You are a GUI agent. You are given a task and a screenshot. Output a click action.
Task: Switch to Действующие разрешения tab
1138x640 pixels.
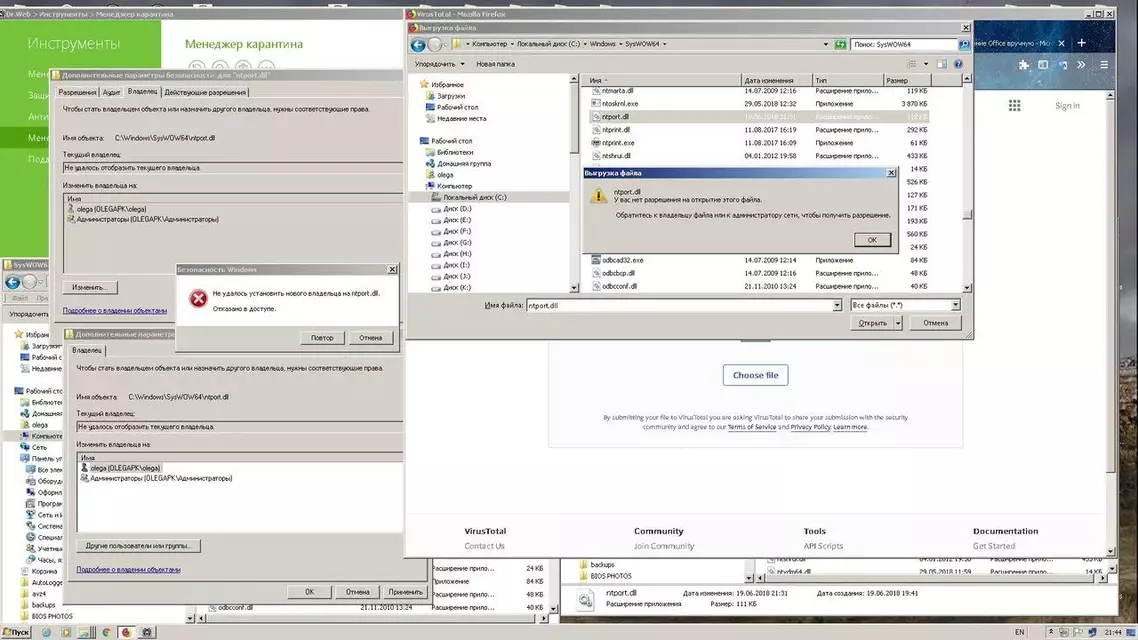(x=205, y=92)
